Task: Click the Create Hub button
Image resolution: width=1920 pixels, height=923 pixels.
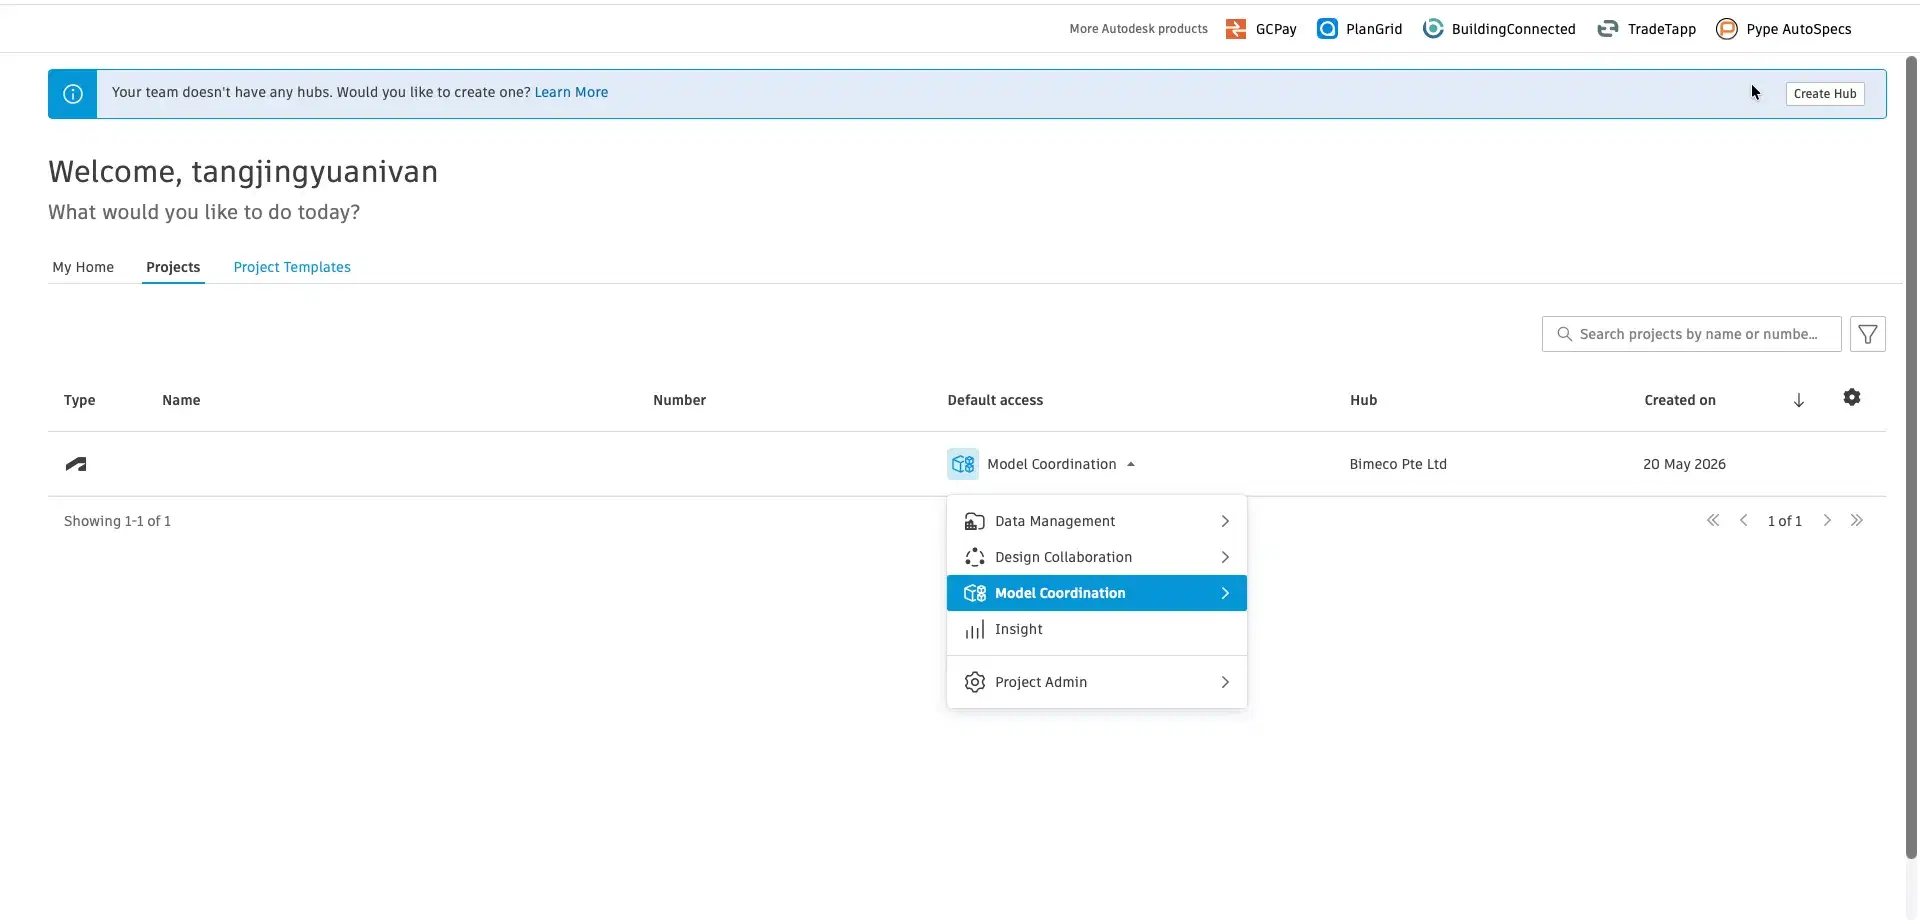Action: point(1825,94)
